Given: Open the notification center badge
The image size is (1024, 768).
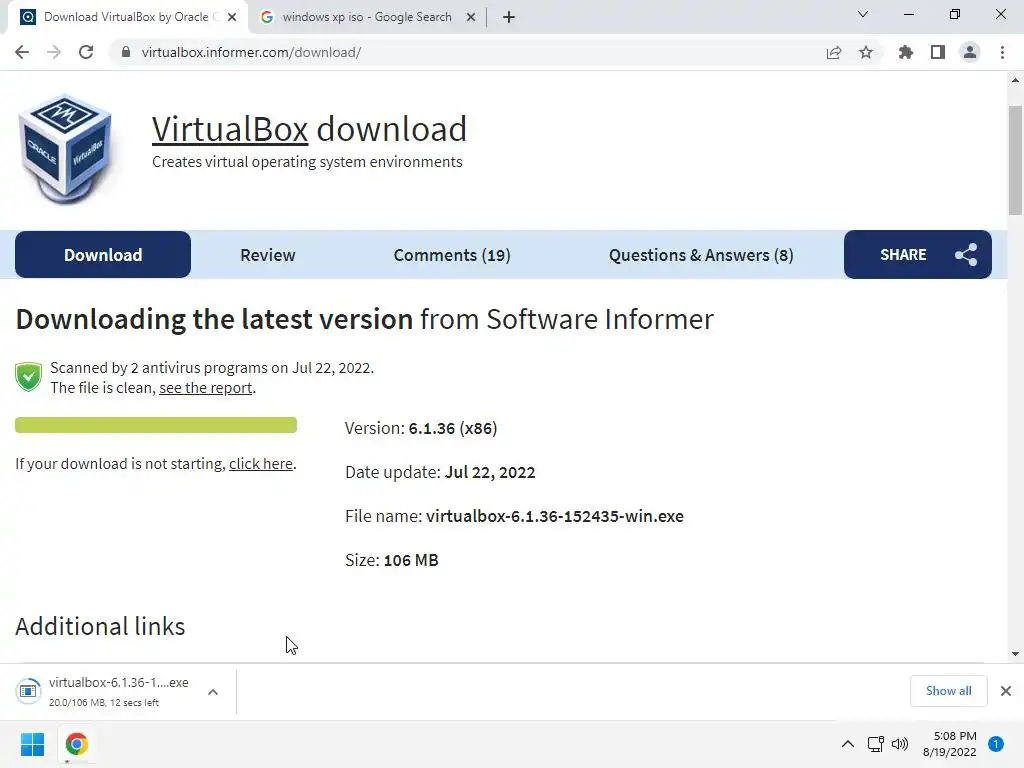Looking at the screenshot, I should (996, 744).
